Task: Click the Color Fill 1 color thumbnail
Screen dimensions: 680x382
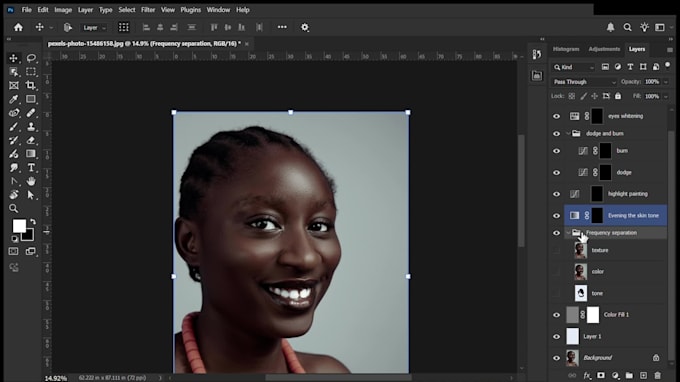Action: click(572, 315)
